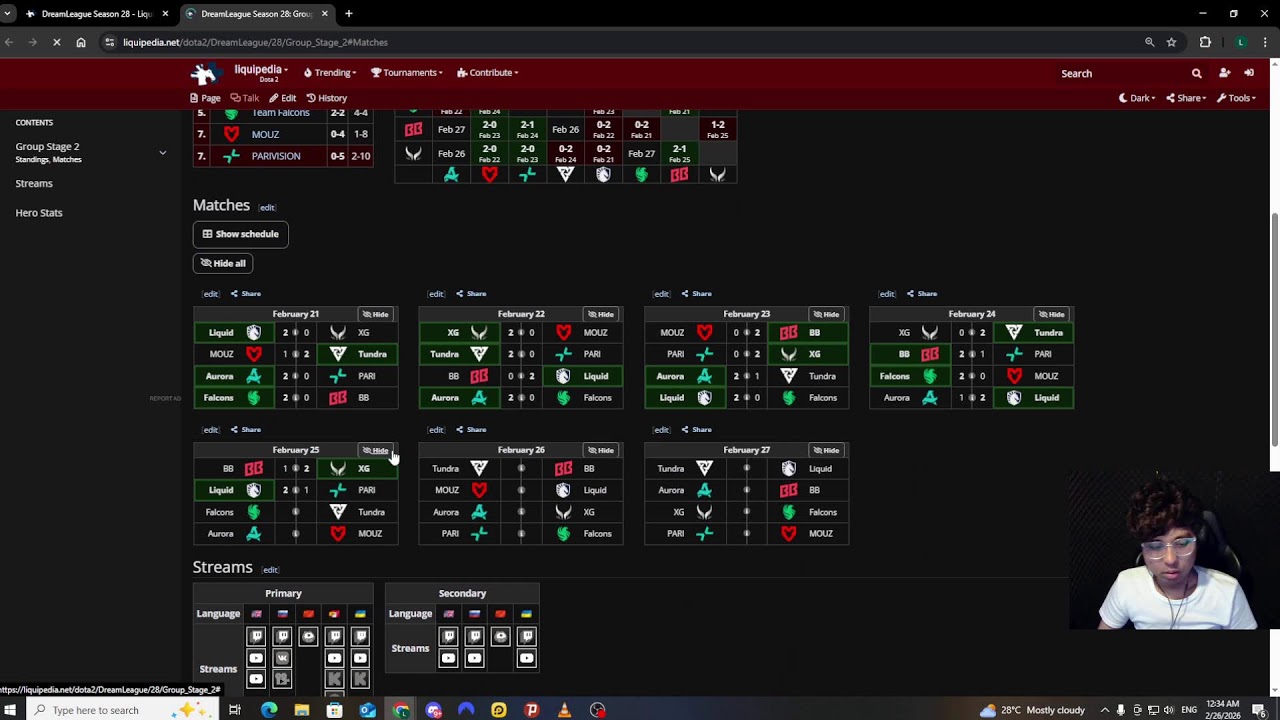Toggle the Show schedule button

(241, 234)
